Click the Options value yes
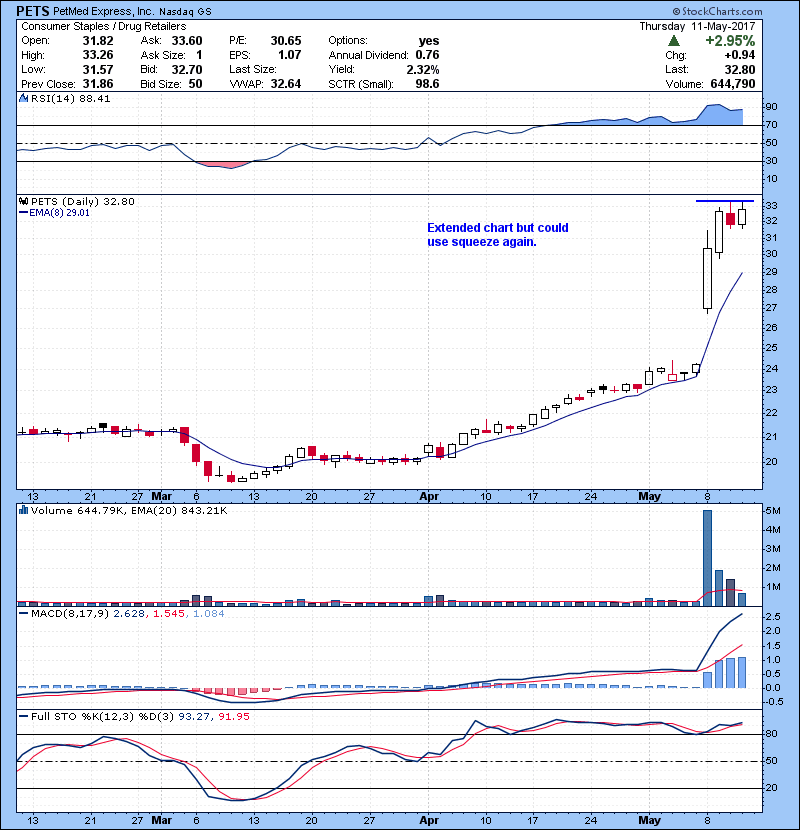The image size is (800, 830). [x=429, y=41]
